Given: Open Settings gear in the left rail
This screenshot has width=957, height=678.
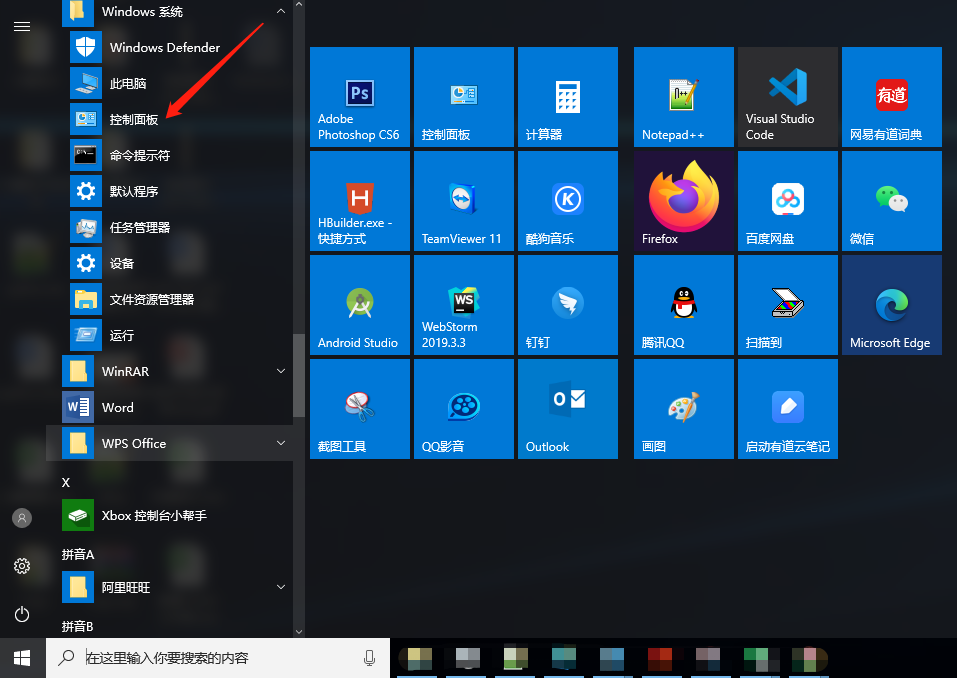Looking at the screenshot, I should click(22, 566).
